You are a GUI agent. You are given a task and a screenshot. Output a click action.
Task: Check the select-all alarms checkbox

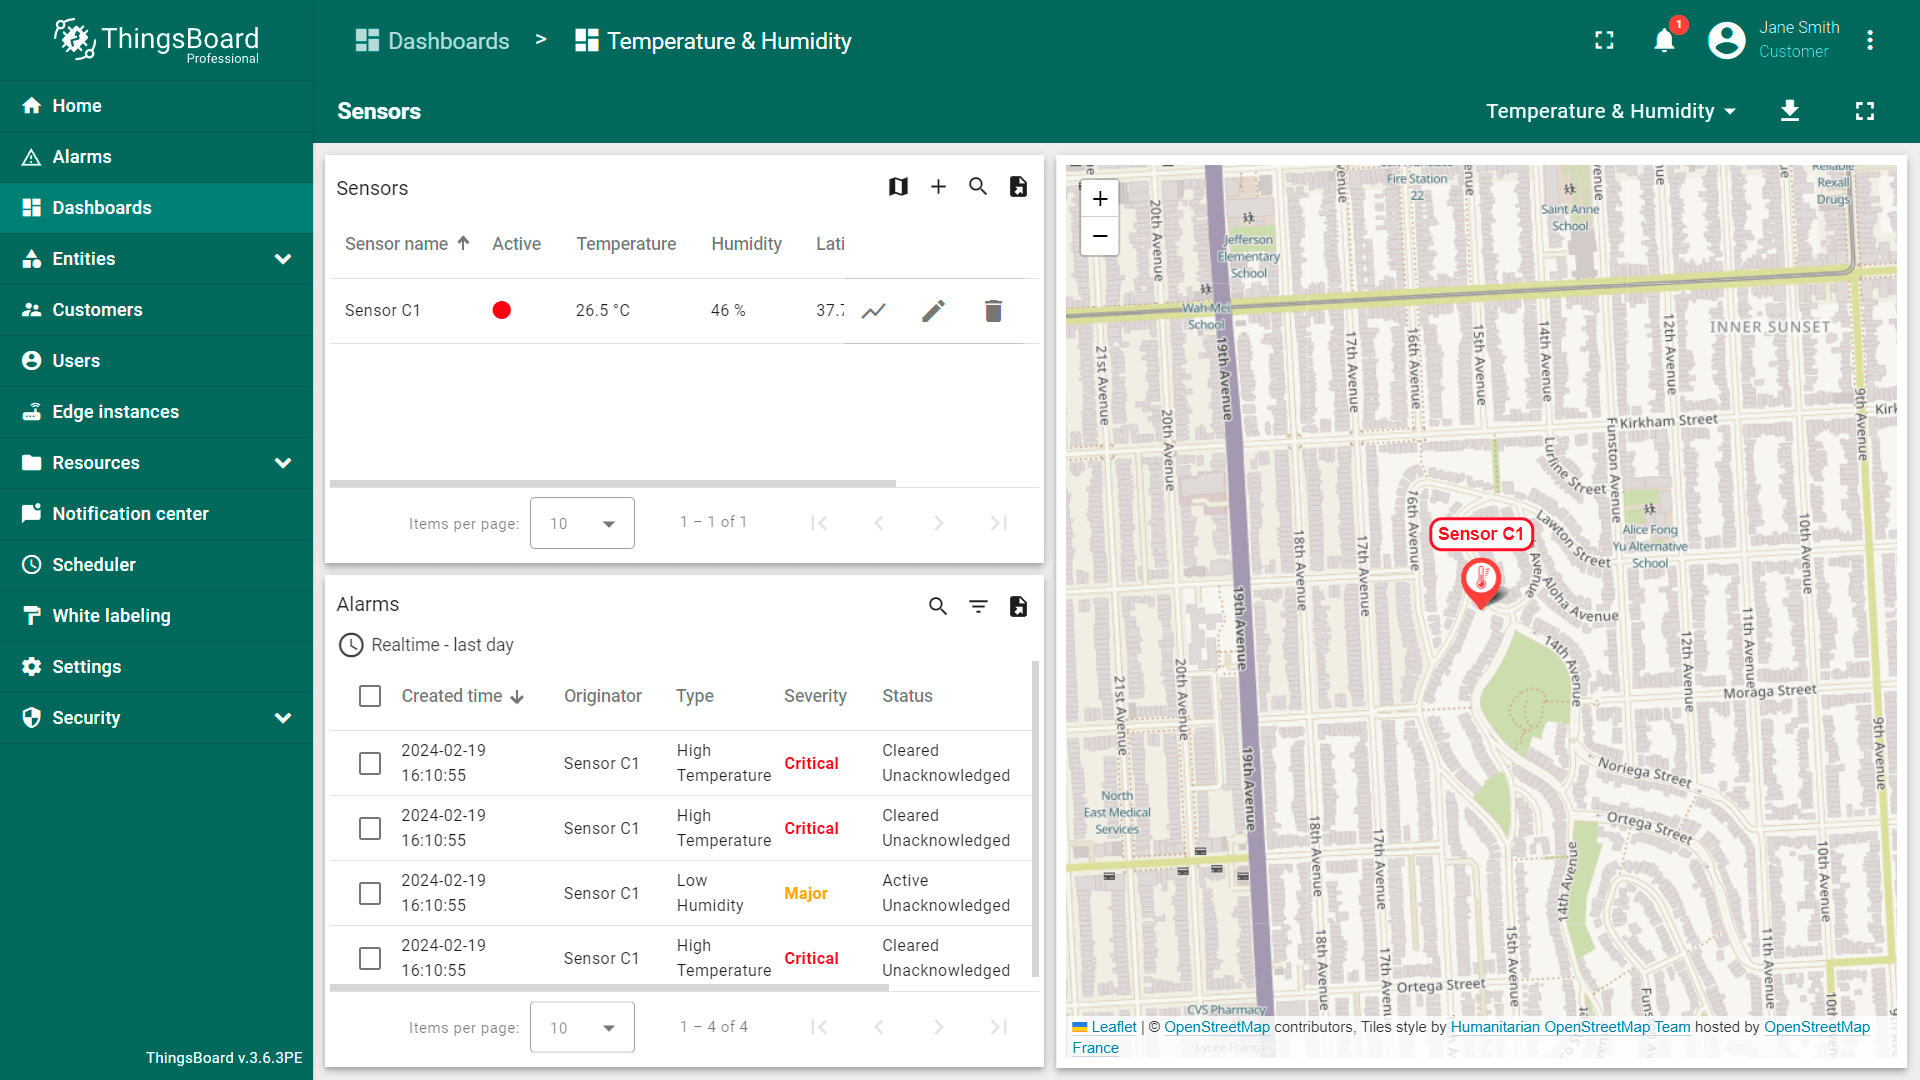pos(370,696)
